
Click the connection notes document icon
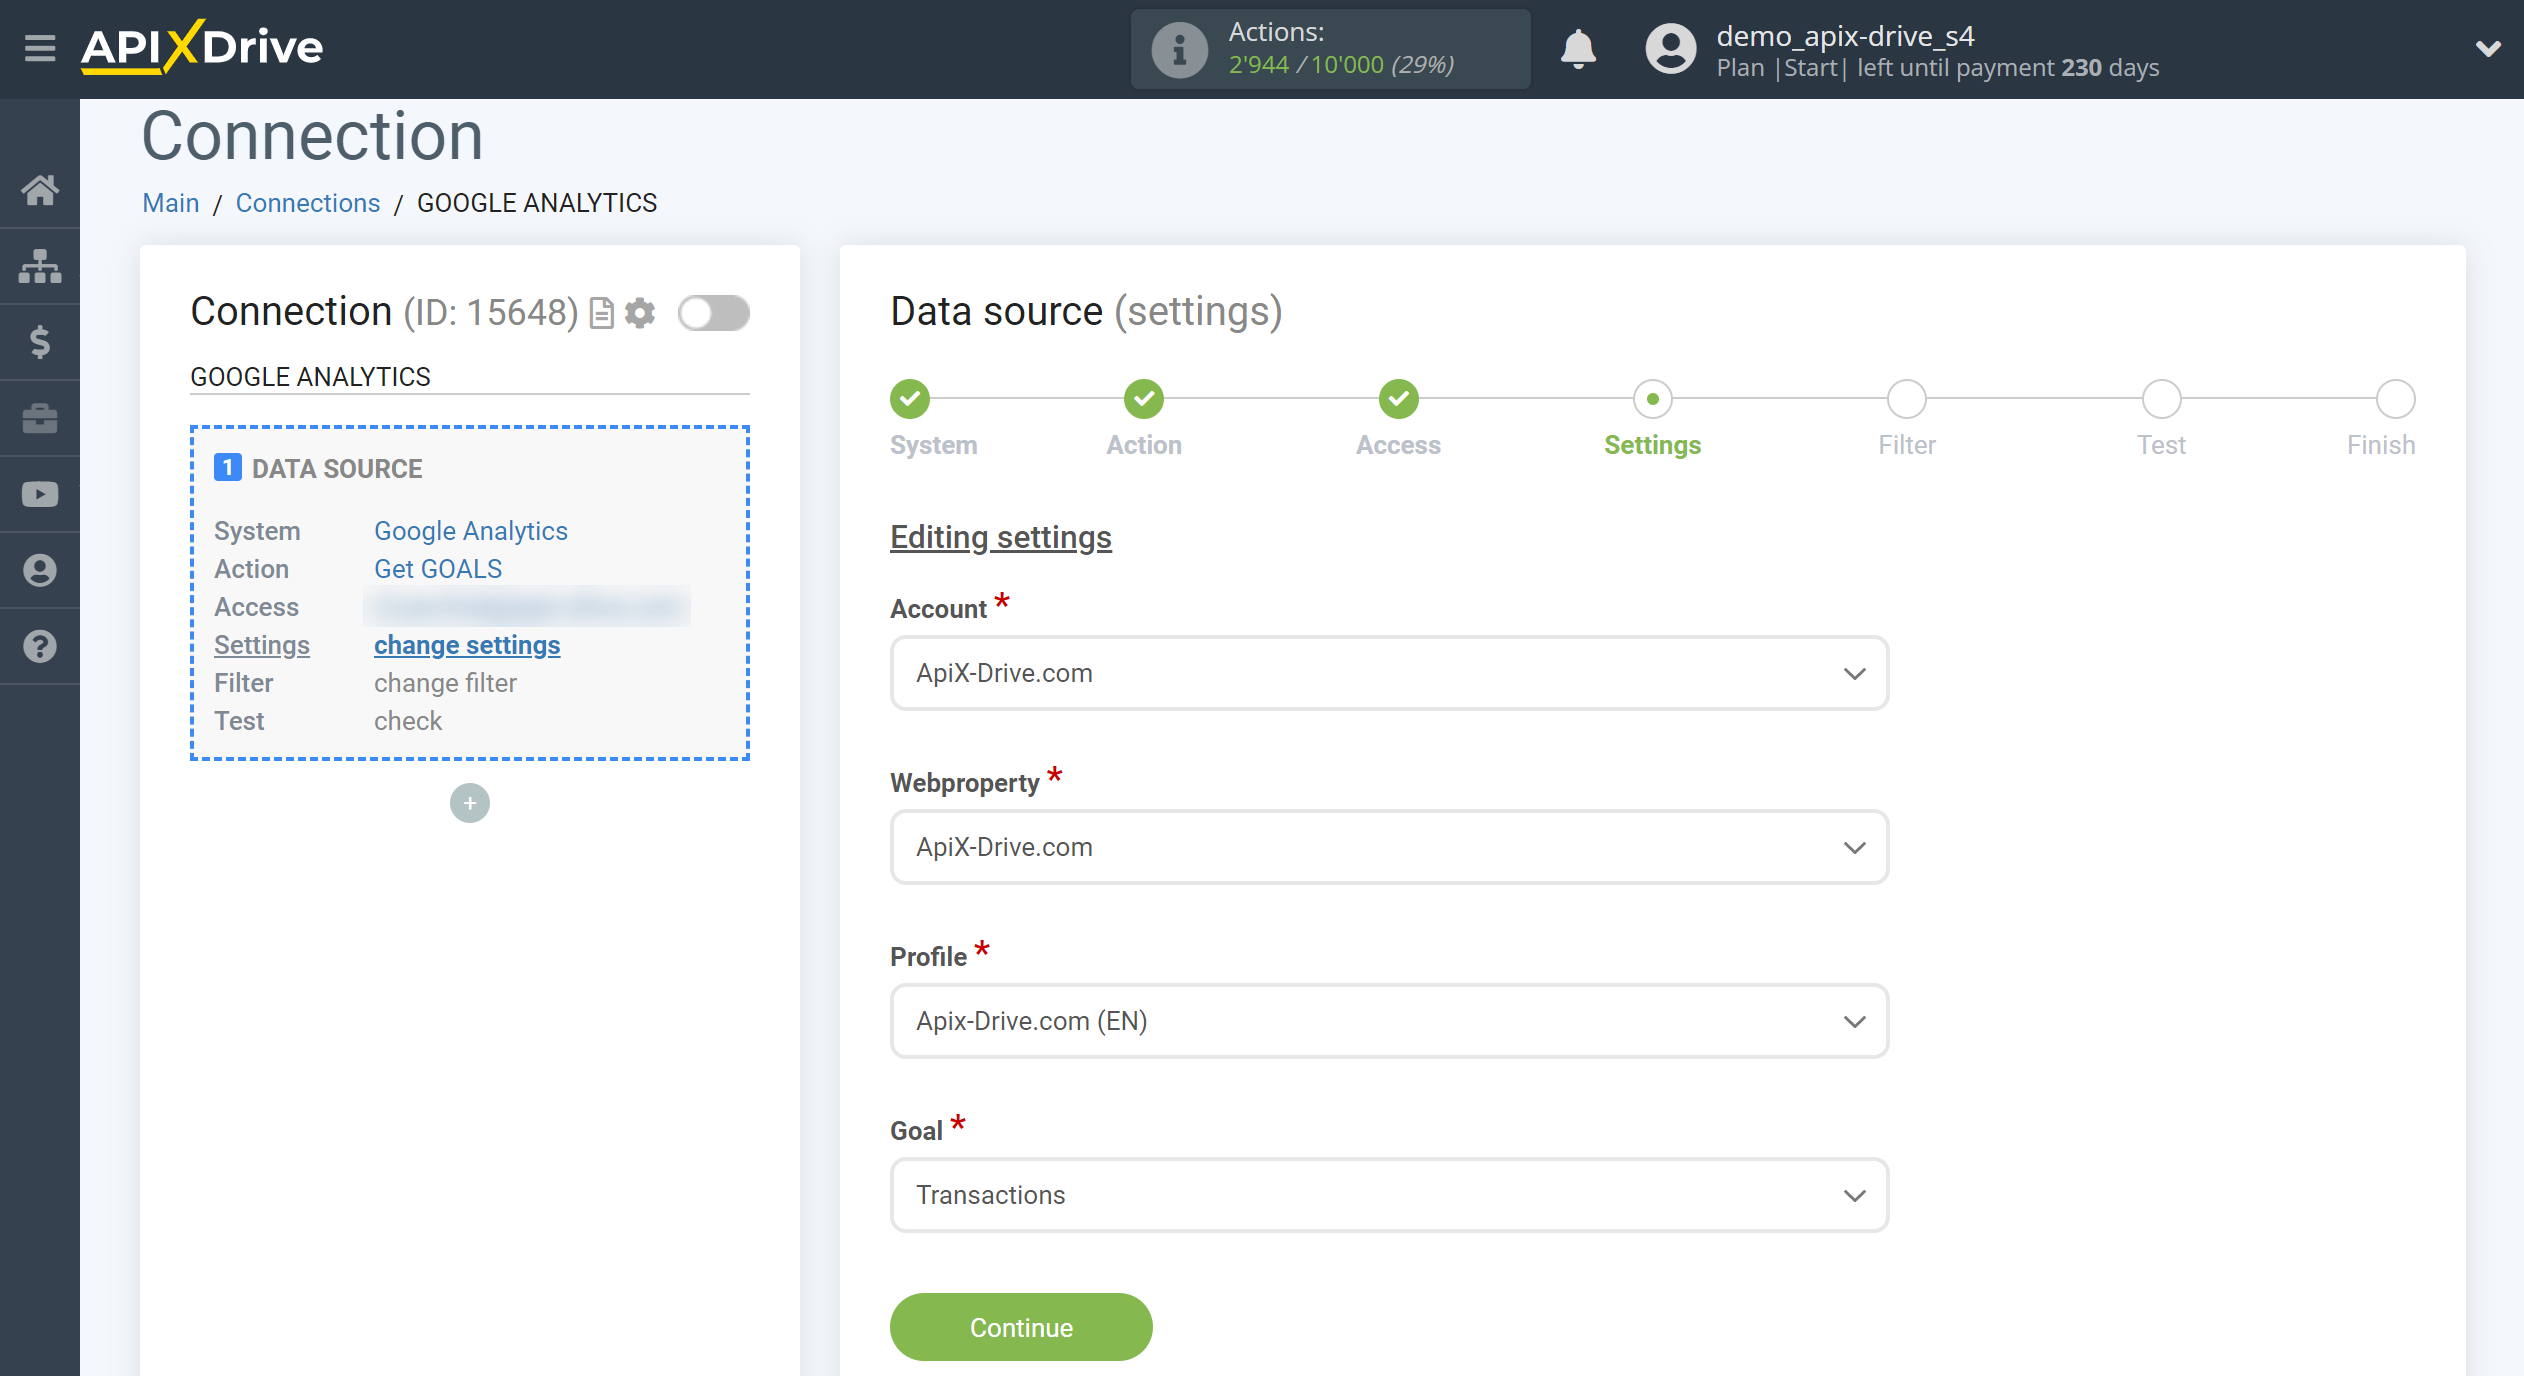[601, 313]
